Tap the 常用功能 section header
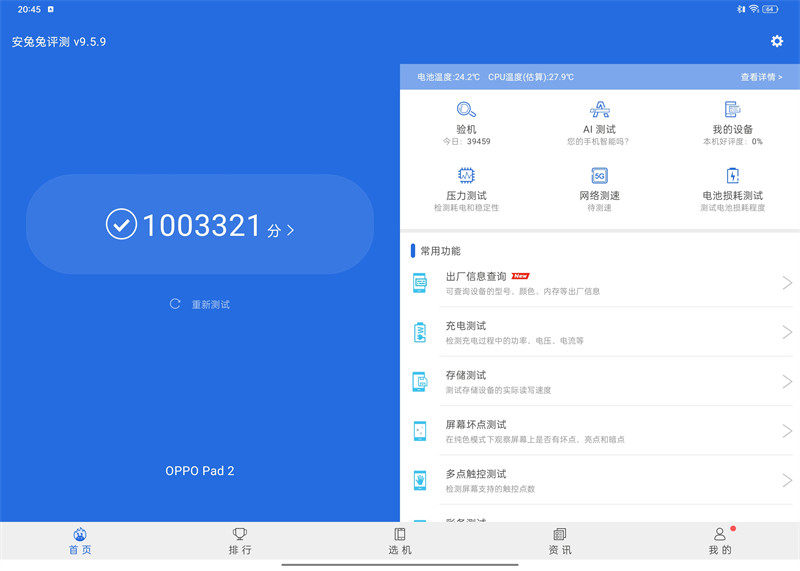 point(440,251)
